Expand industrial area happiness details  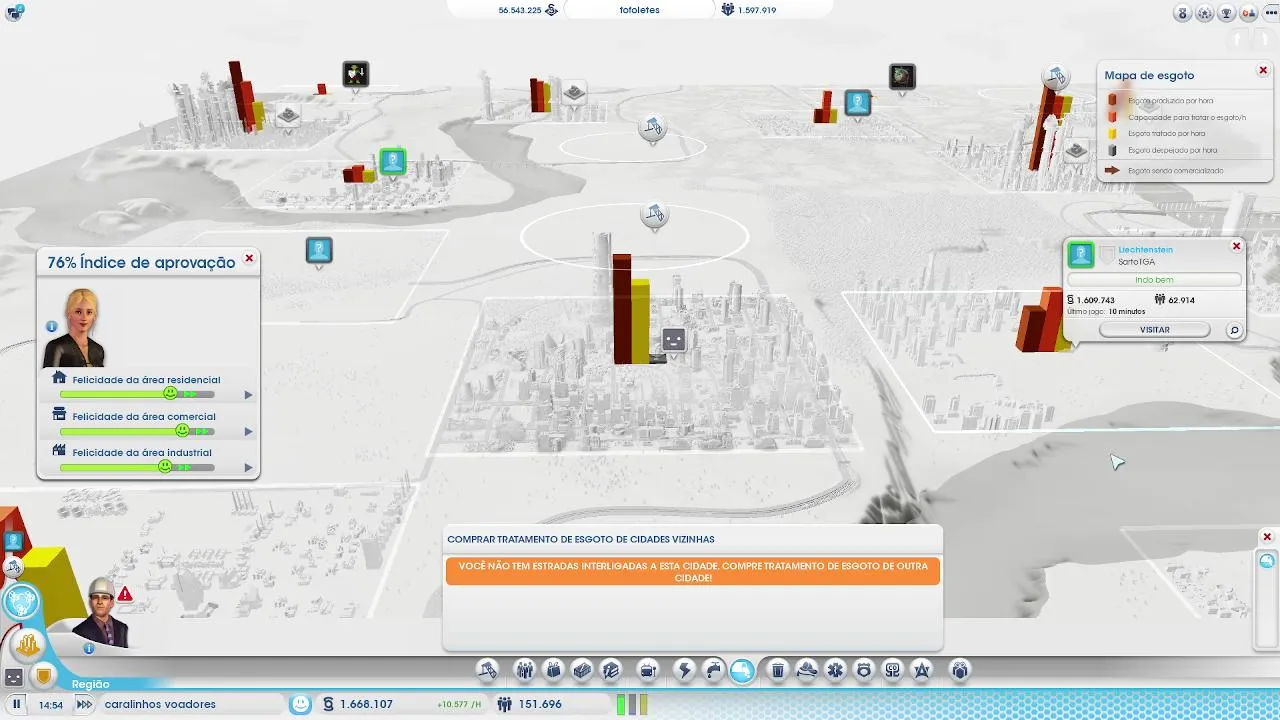(248, 468)
